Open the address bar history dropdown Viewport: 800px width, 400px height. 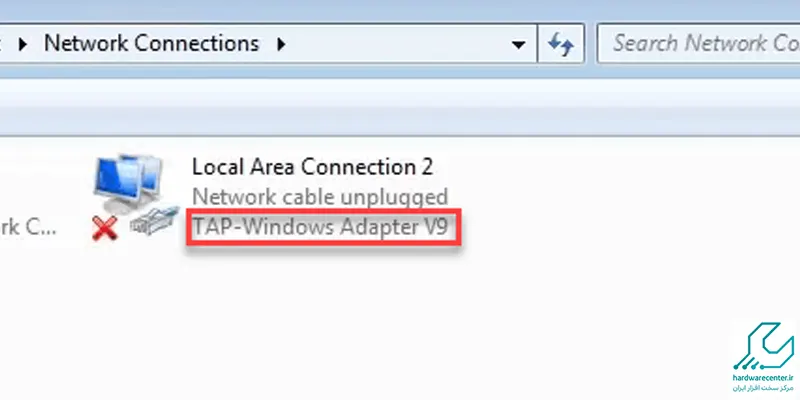pos(518,45)
